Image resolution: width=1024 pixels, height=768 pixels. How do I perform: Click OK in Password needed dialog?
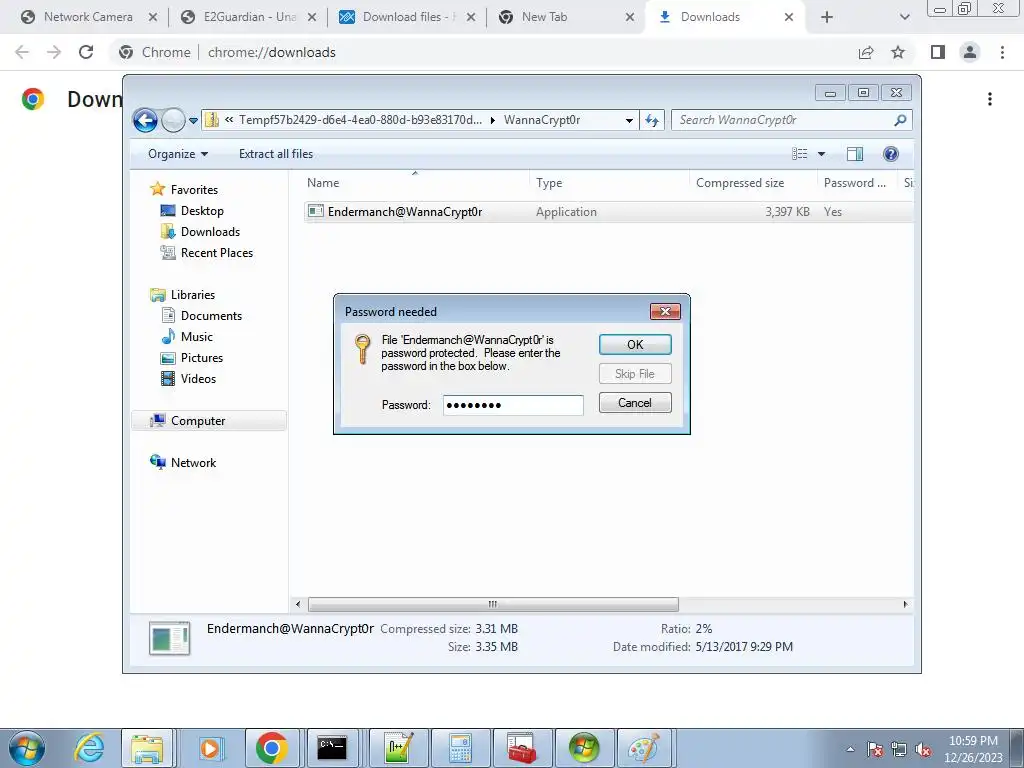(x=635, y=345)
